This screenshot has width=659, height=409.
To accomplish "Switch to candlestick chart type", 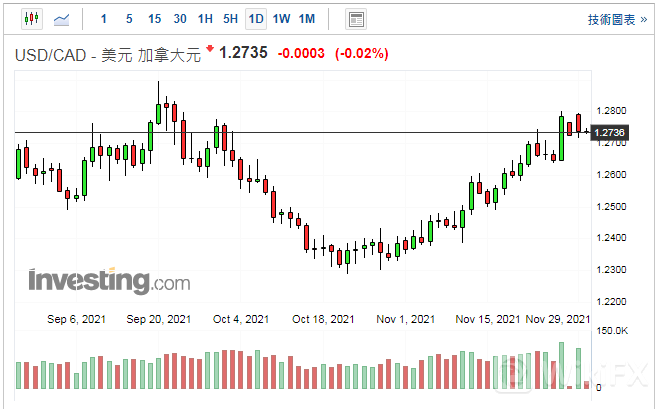I will pos(32,19).
